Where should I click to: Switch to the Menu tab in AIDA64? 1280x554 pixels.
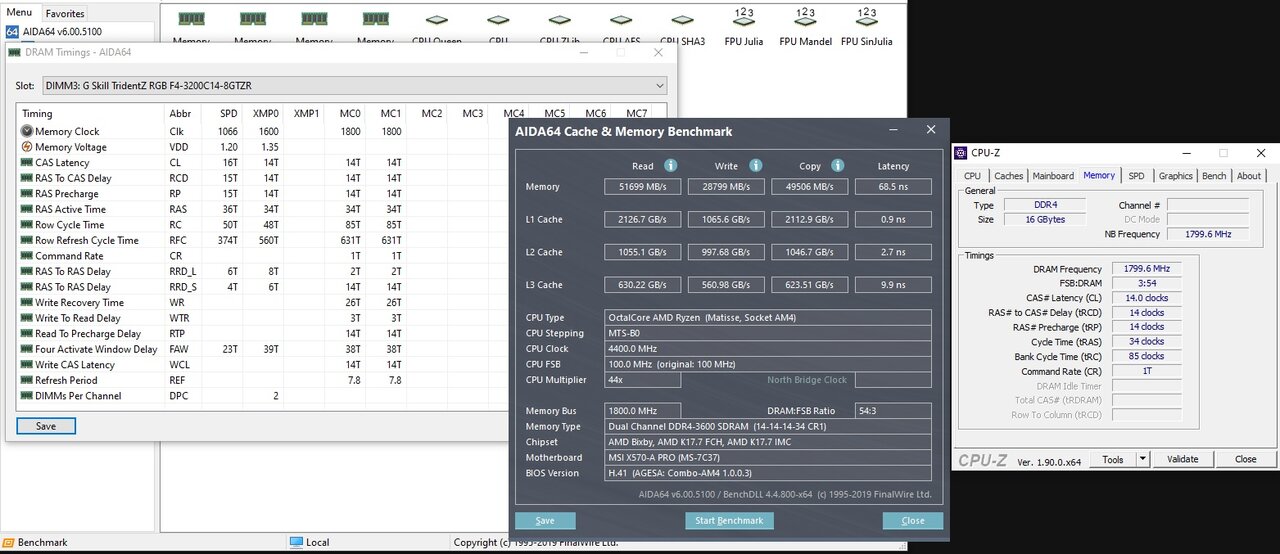[x=19, y=12]
